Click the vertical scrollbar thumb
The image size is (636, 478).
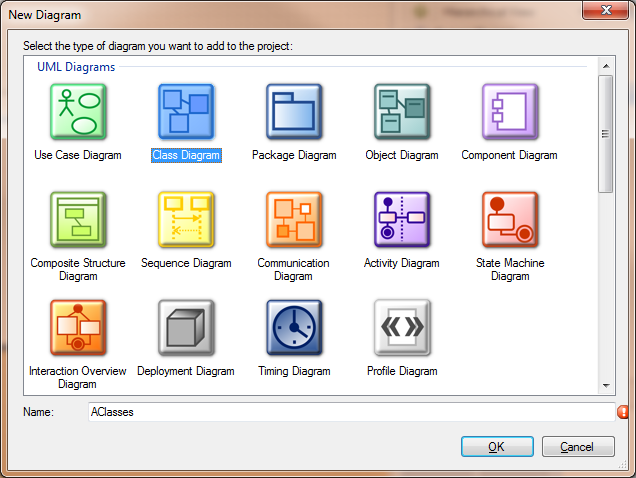[606, 133]
